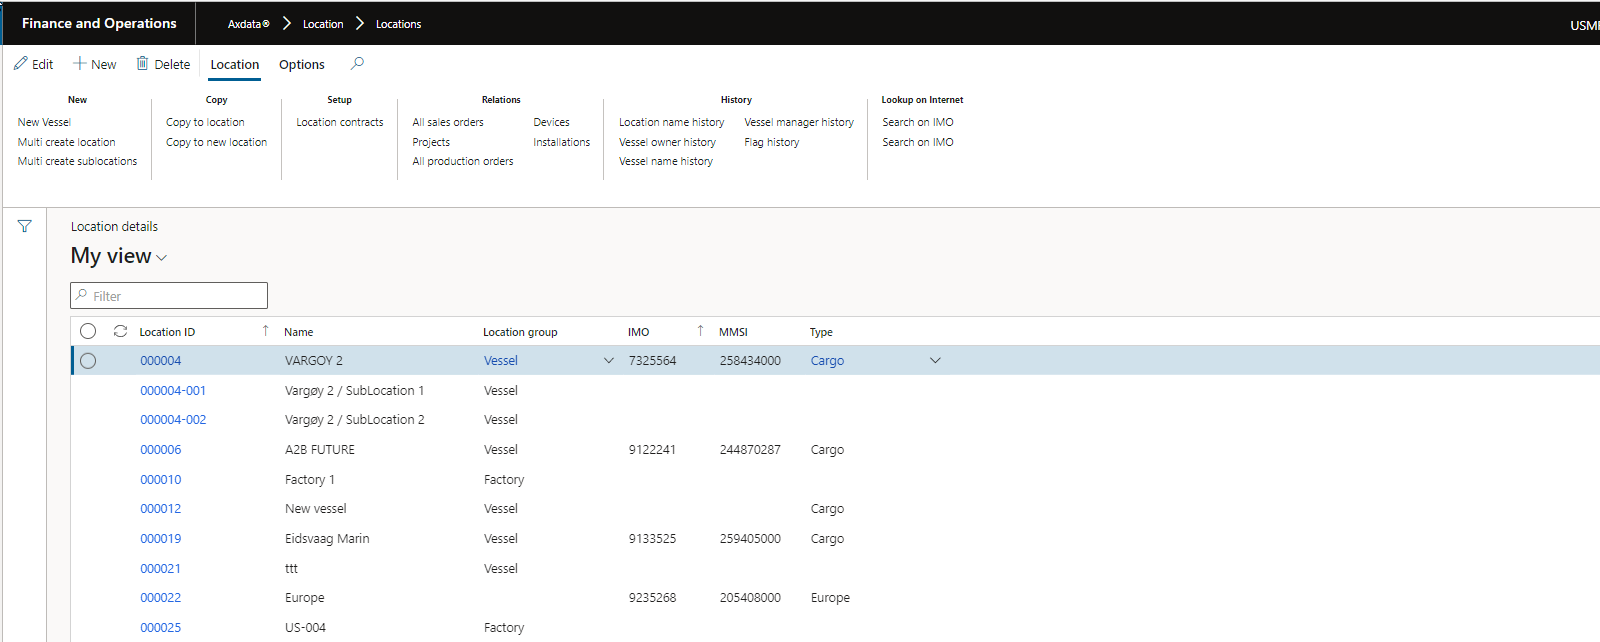Click Multi create sublocations

[x=77, y=161]
